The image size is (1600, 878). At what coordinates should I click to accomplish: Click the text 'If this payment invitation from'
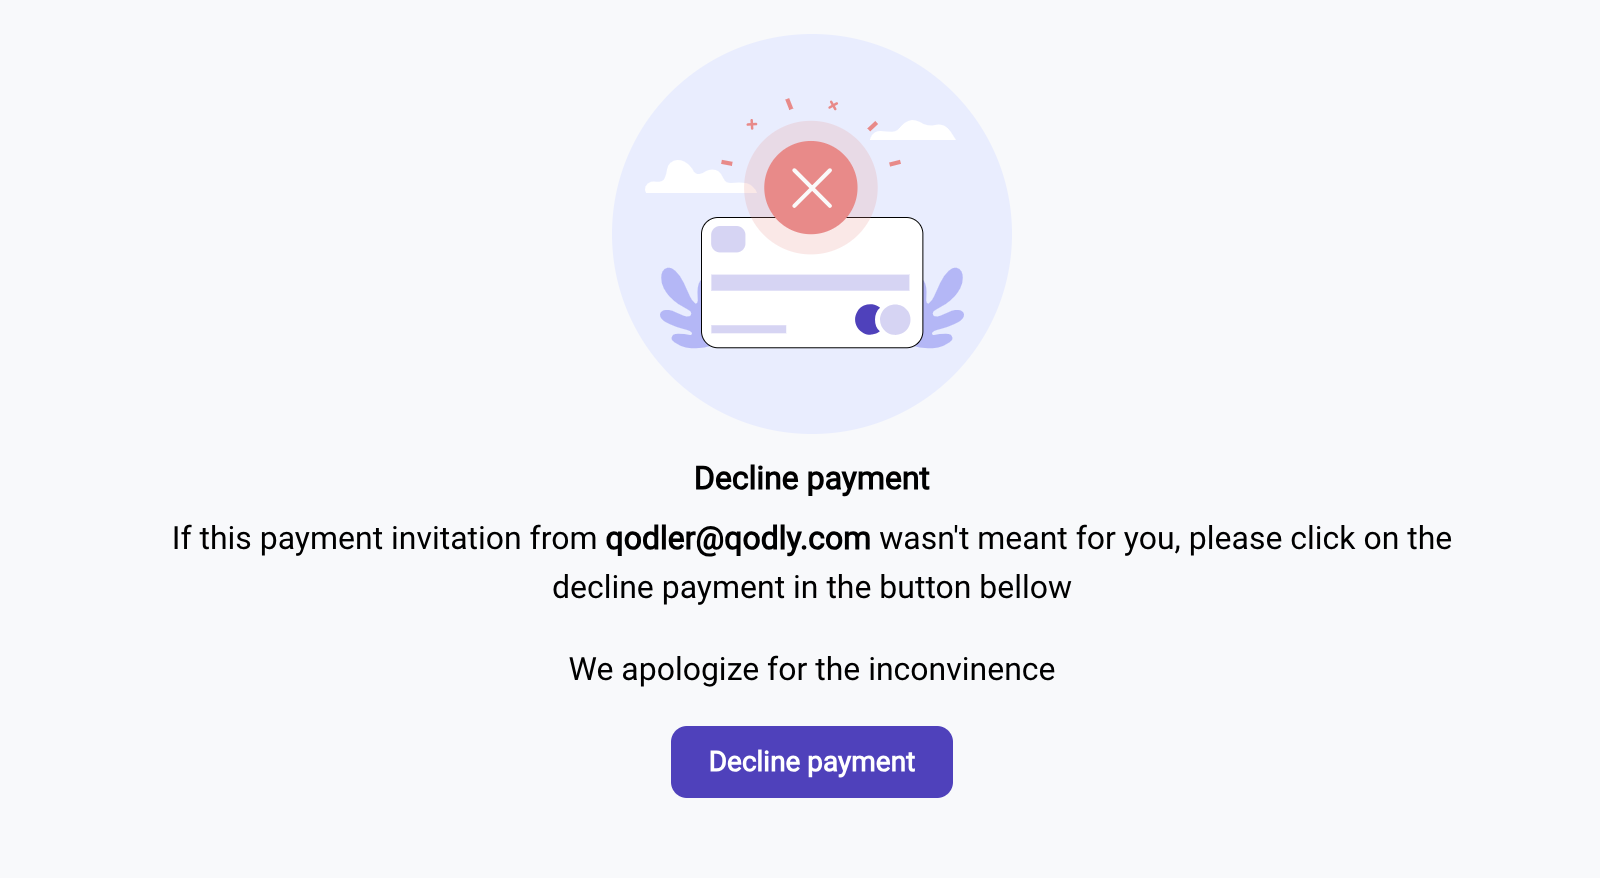(384, 538)
